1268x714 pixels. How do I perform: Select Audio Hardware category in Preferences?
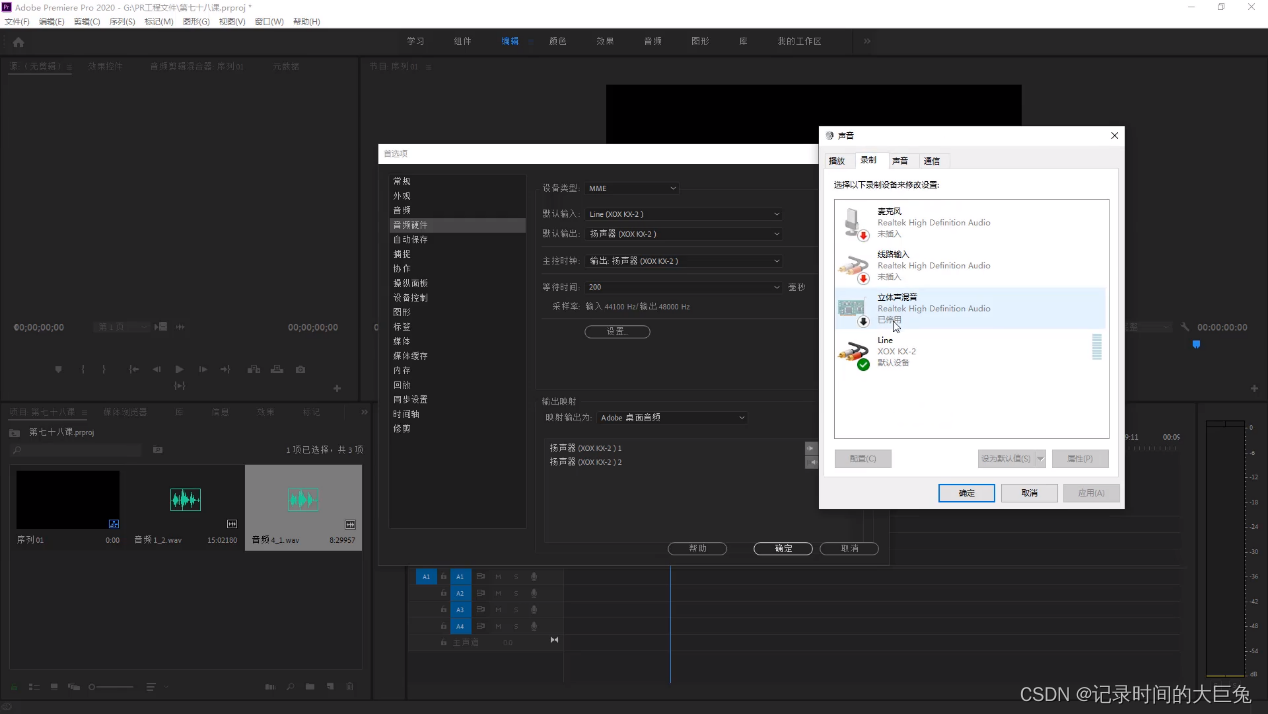click(x=457, y=226)
